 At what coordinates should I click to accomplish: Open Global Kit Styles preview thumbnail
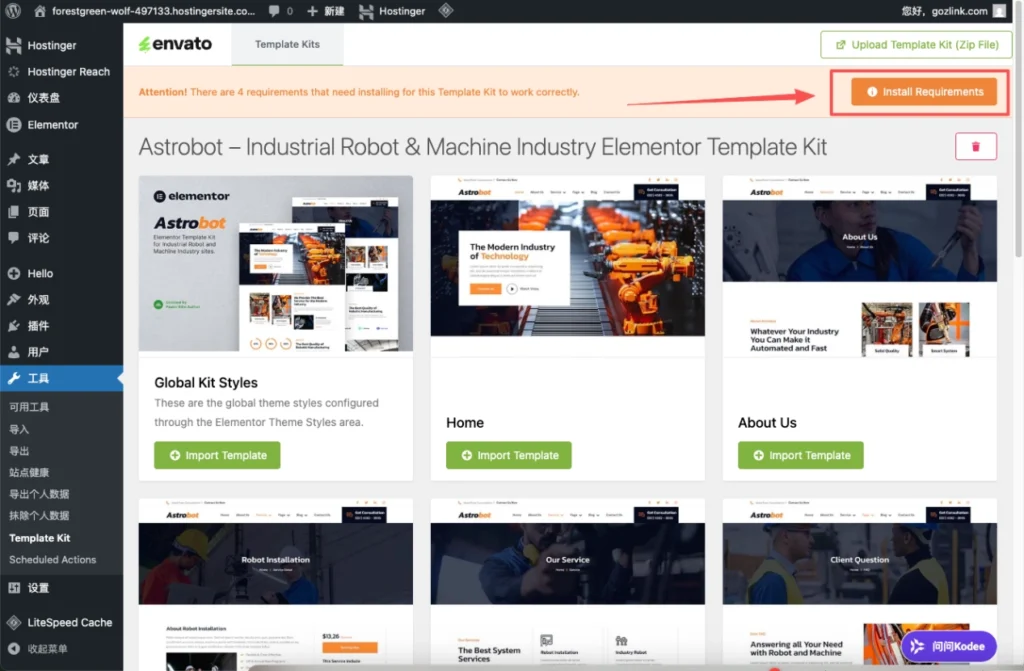click(x=276, y=263)
